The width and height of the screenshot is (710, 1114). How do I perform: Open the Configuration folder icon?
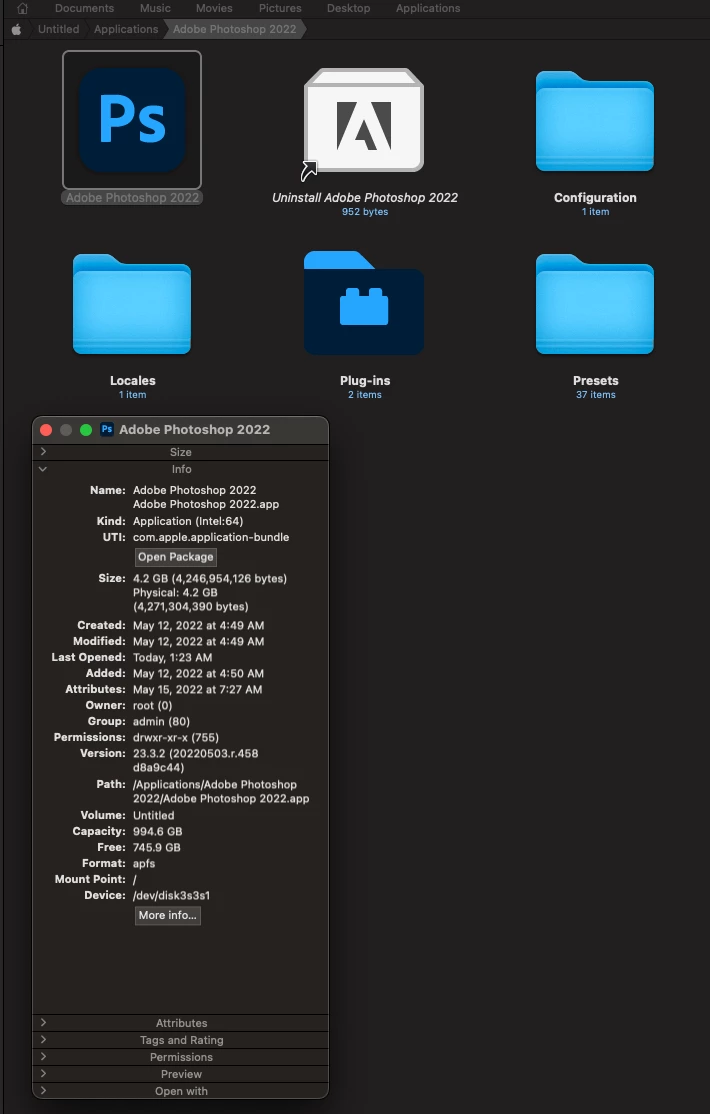coord(595,121)
